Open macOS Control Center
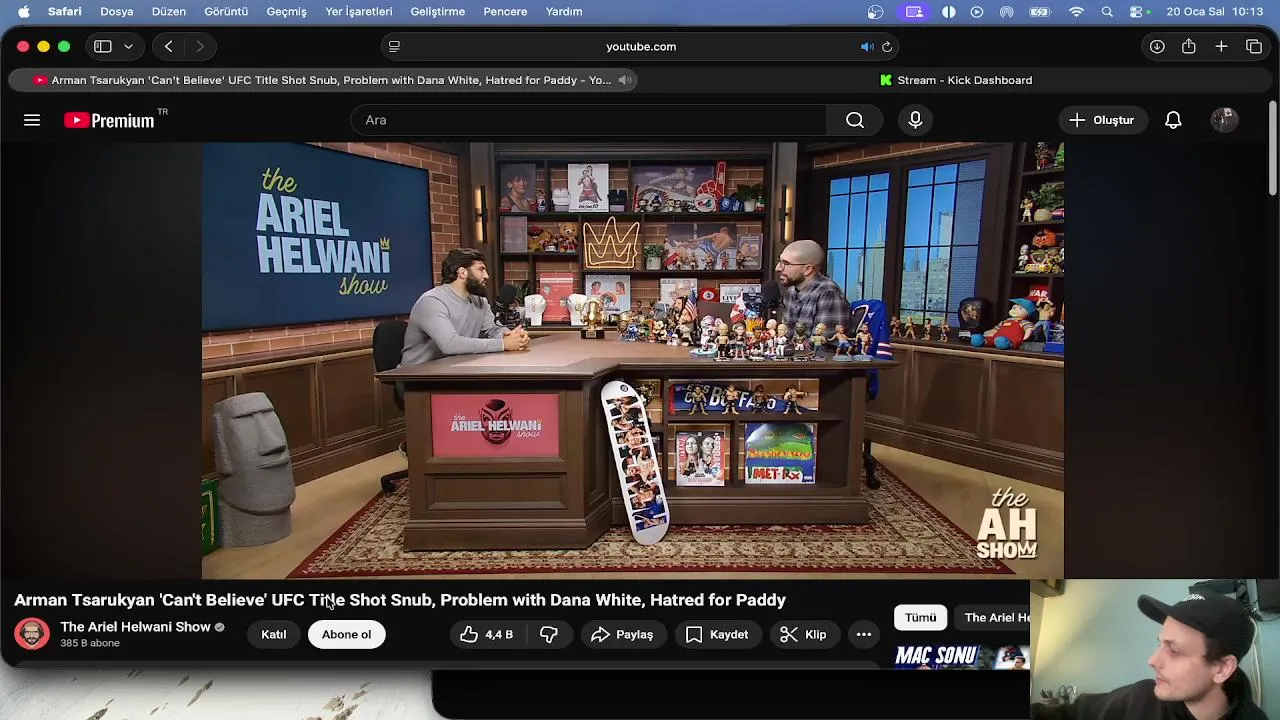Image resolution: width=1280 pixels, height=720 pixels. tap(1137, 12)
